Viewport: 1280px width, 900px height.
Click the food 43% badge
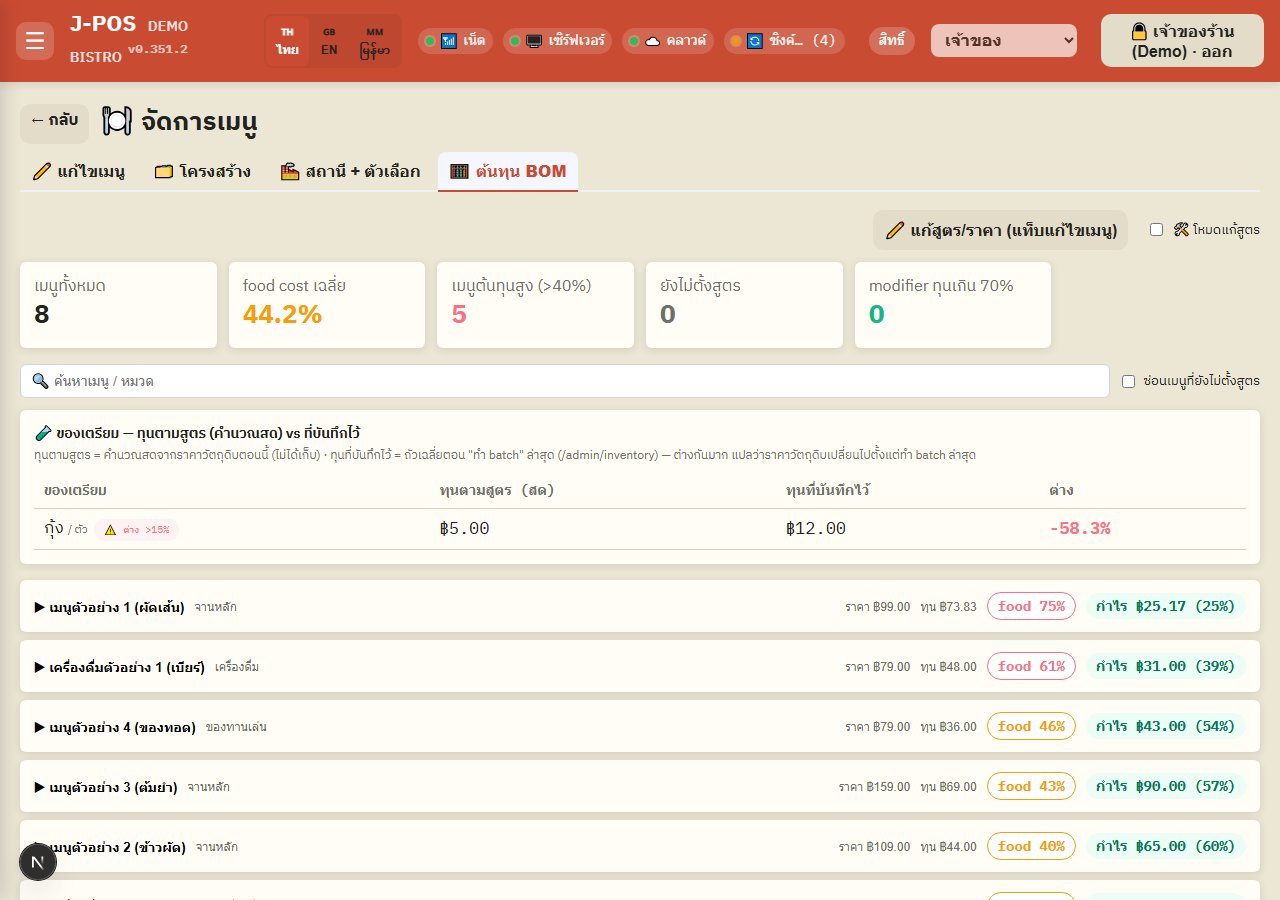[1031, 786]
